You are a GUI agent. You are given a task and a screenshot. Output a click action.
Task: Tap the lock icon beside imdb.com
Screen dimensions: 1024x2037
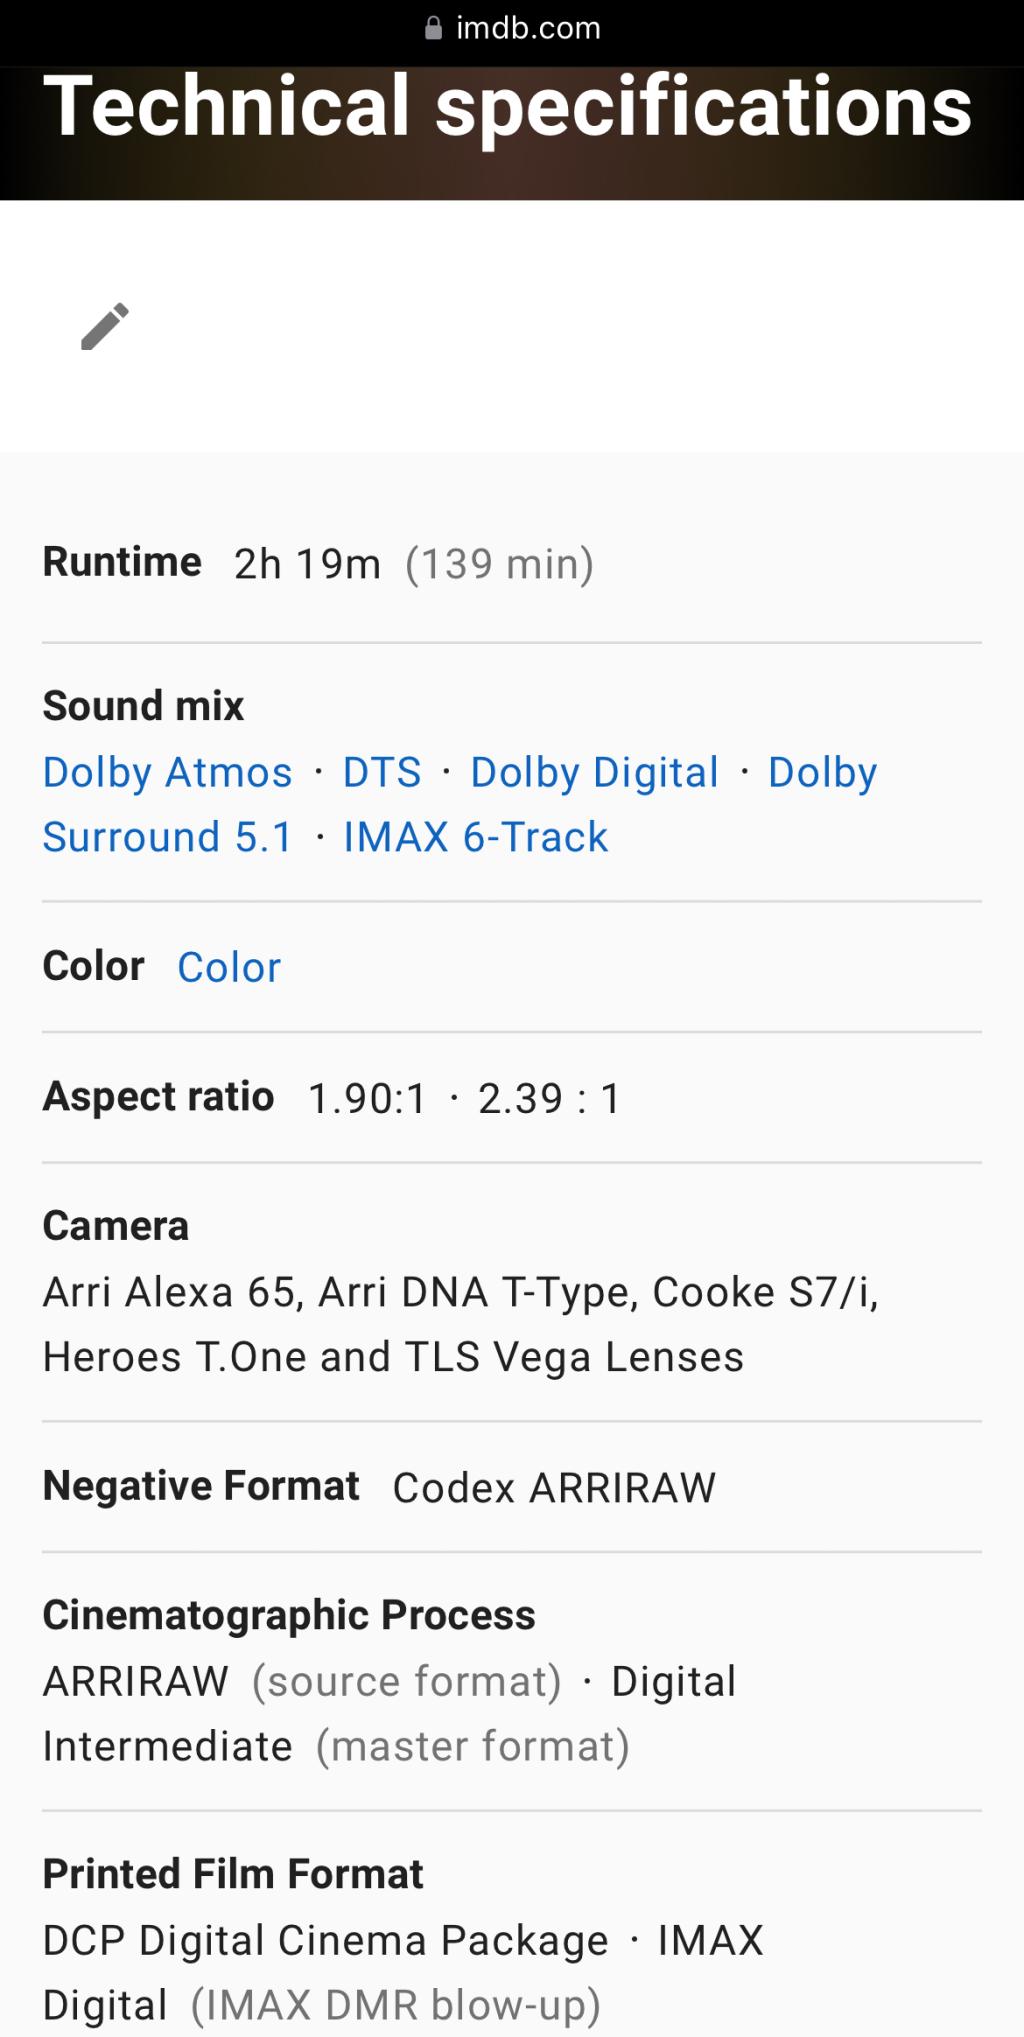pyautogui.click(x=433, y=28)
